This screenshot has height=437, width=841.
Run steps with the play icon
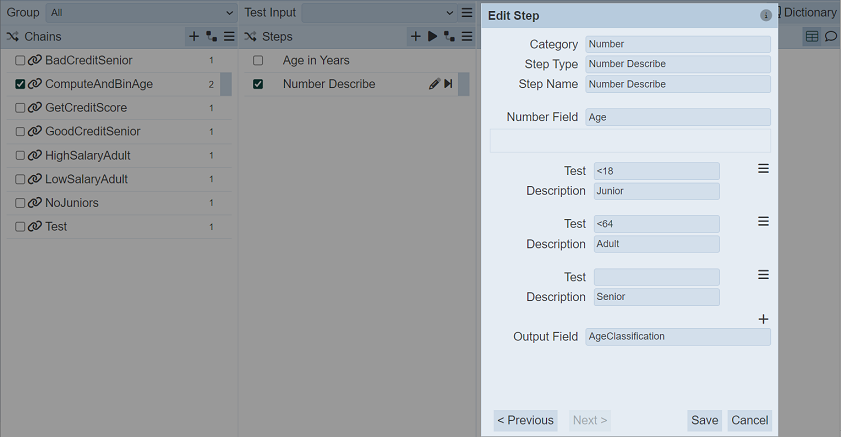tap(432, 36)
